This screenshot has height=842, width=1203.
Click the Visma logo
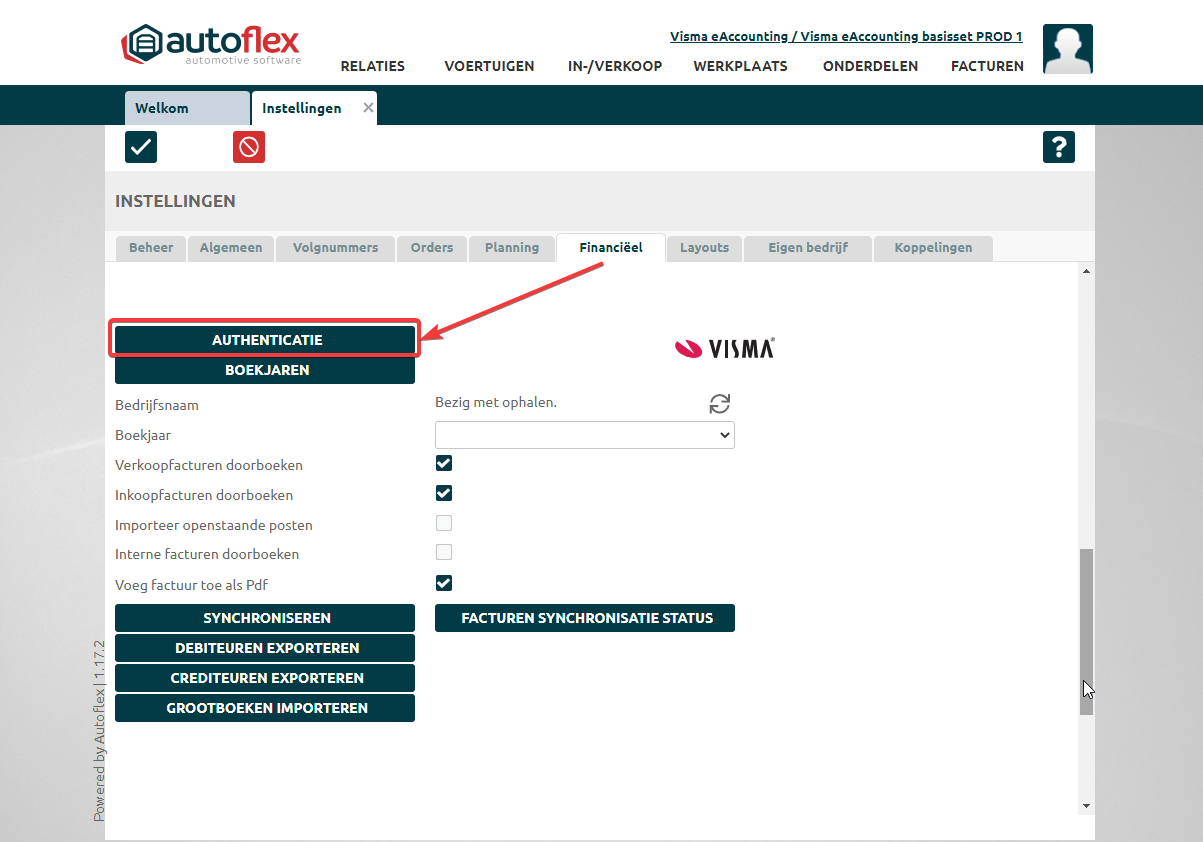[725, 348]
